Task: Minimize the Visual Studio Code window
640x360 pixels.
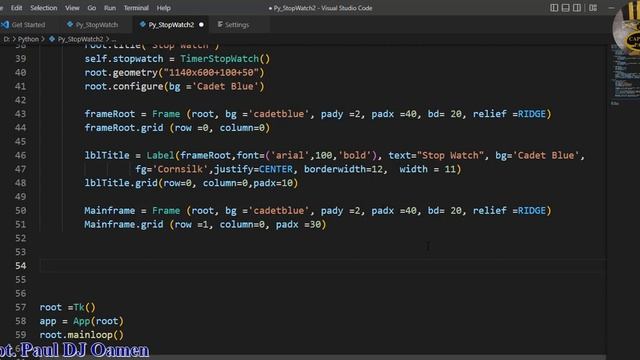Action: [611, 8]
